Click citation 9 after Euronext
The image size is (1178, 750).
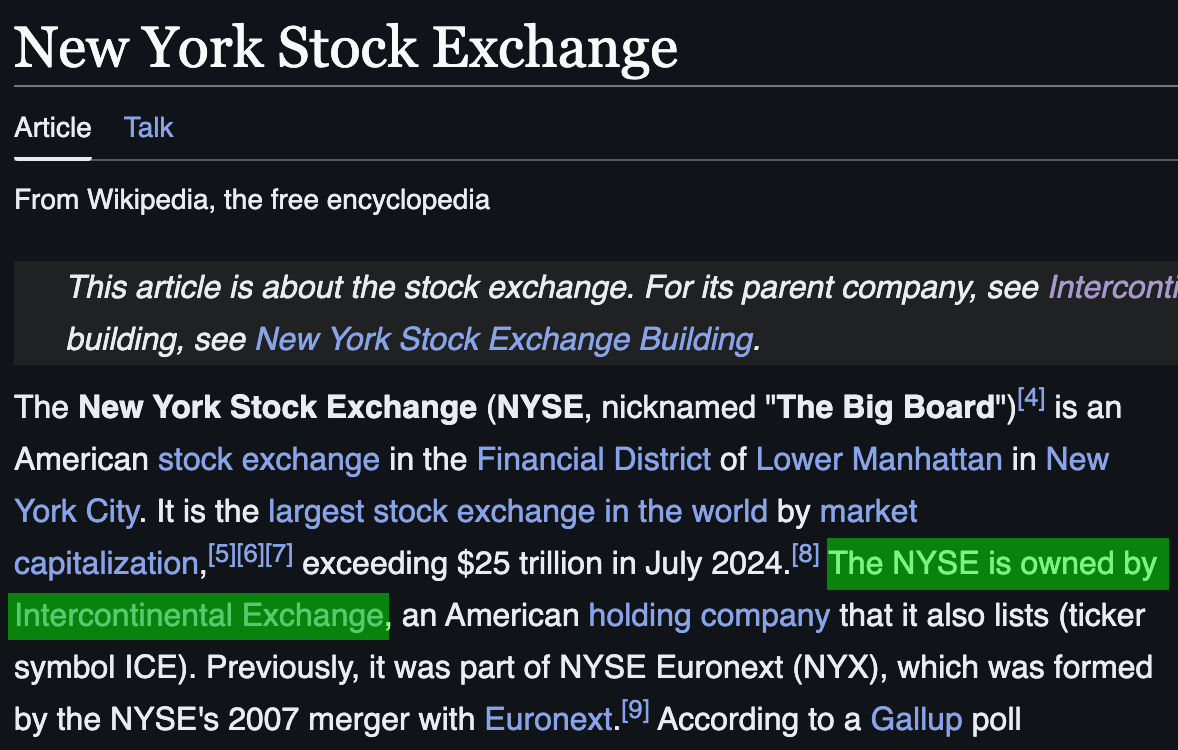click(x=635, y=711)
